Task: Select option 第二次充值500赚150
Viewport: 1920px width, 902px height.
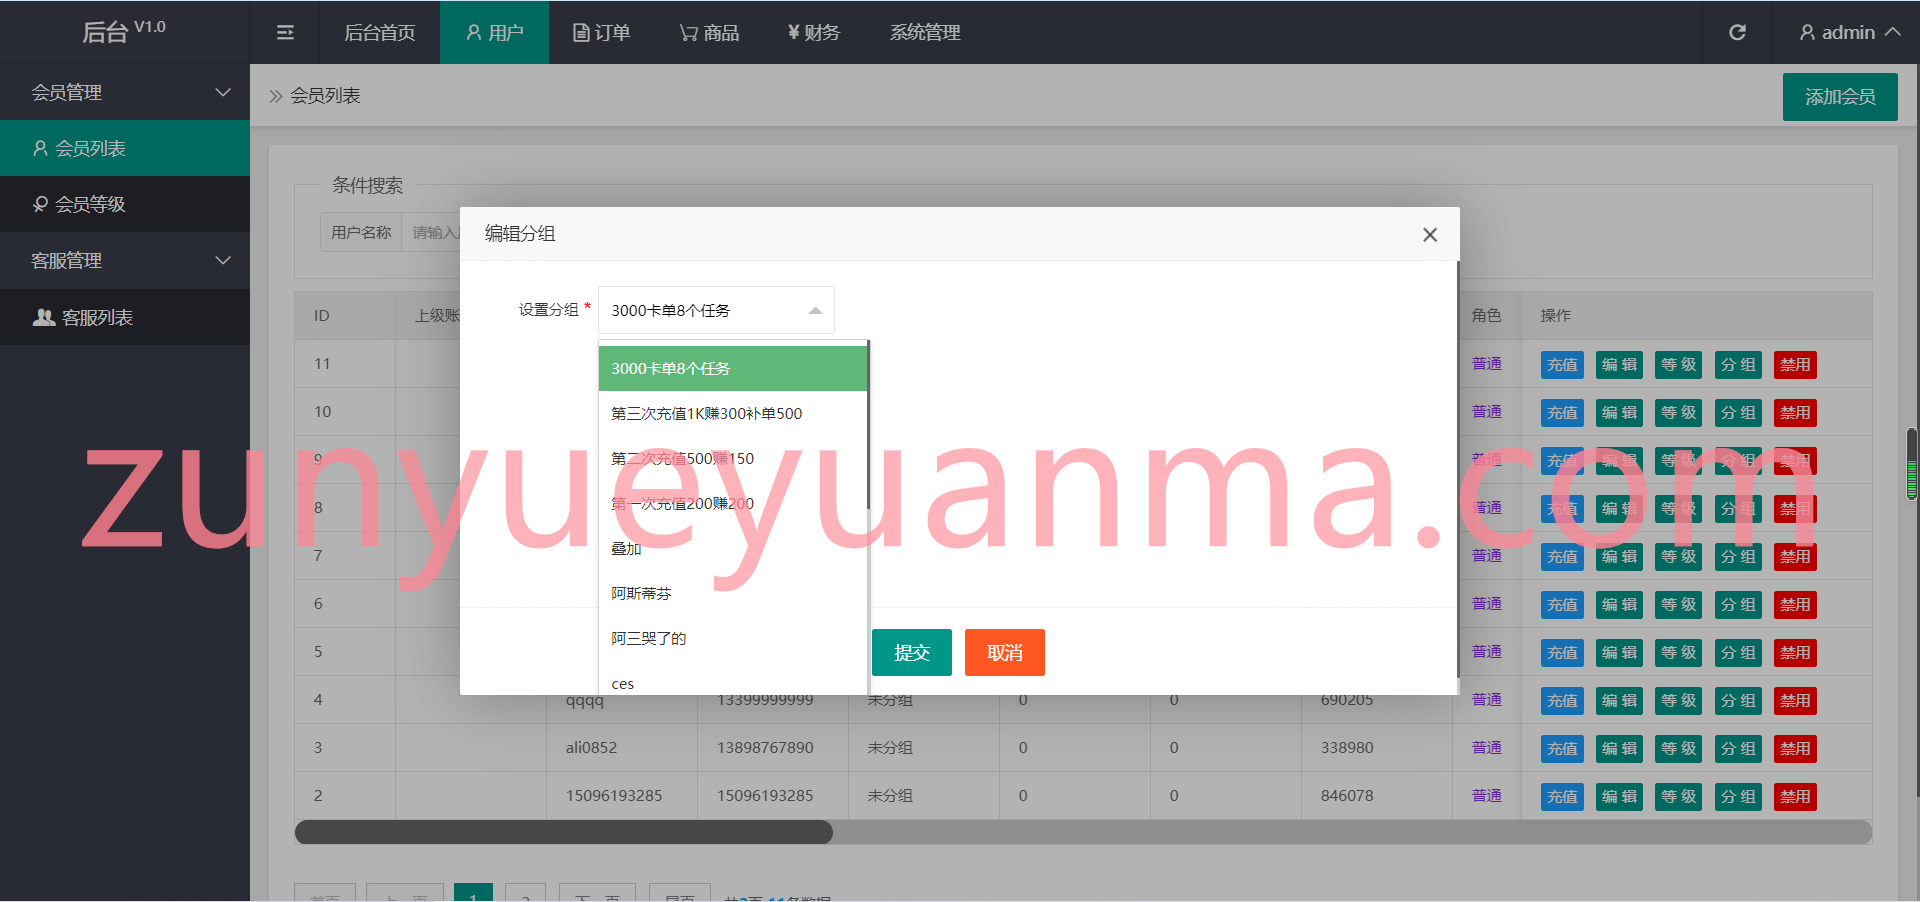Action: 733,458
